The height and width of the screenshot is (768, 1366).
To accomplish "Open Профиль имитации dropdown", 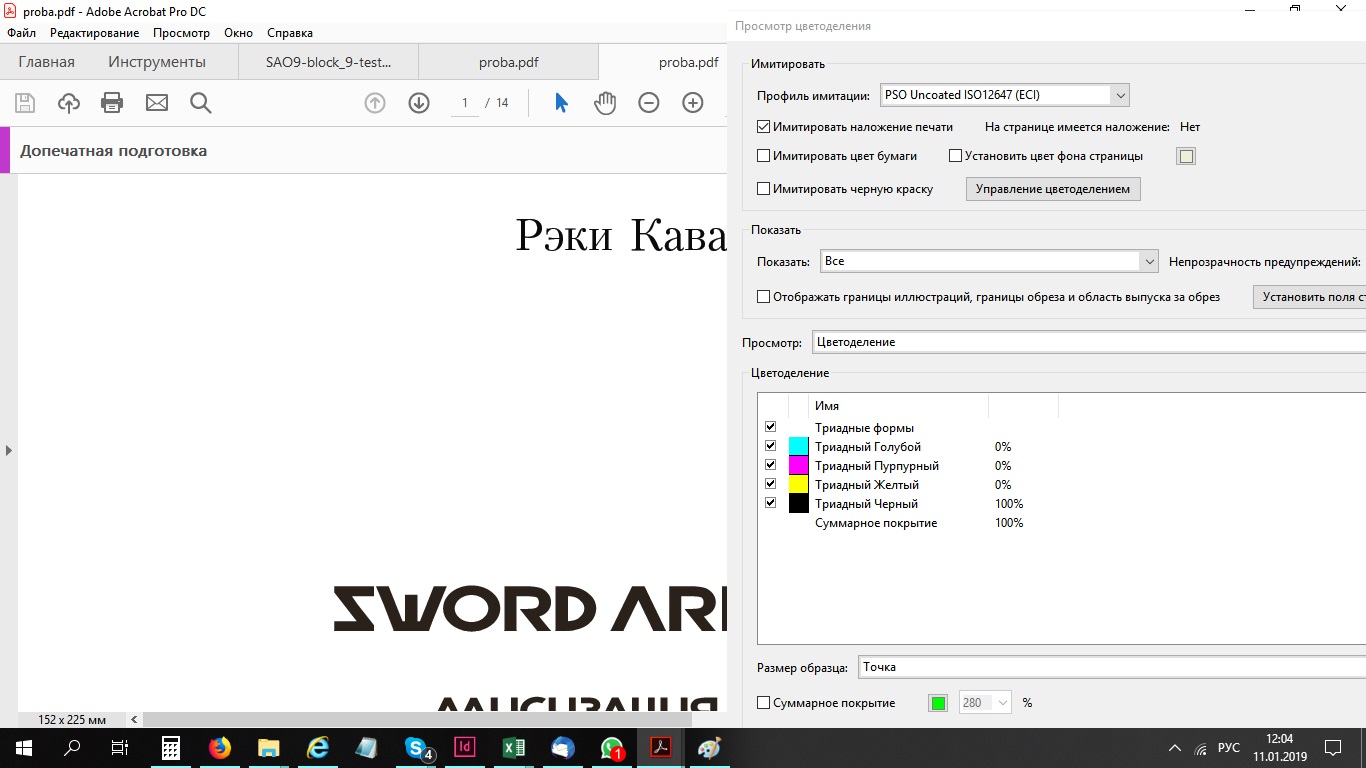I will click(1119, 96).
